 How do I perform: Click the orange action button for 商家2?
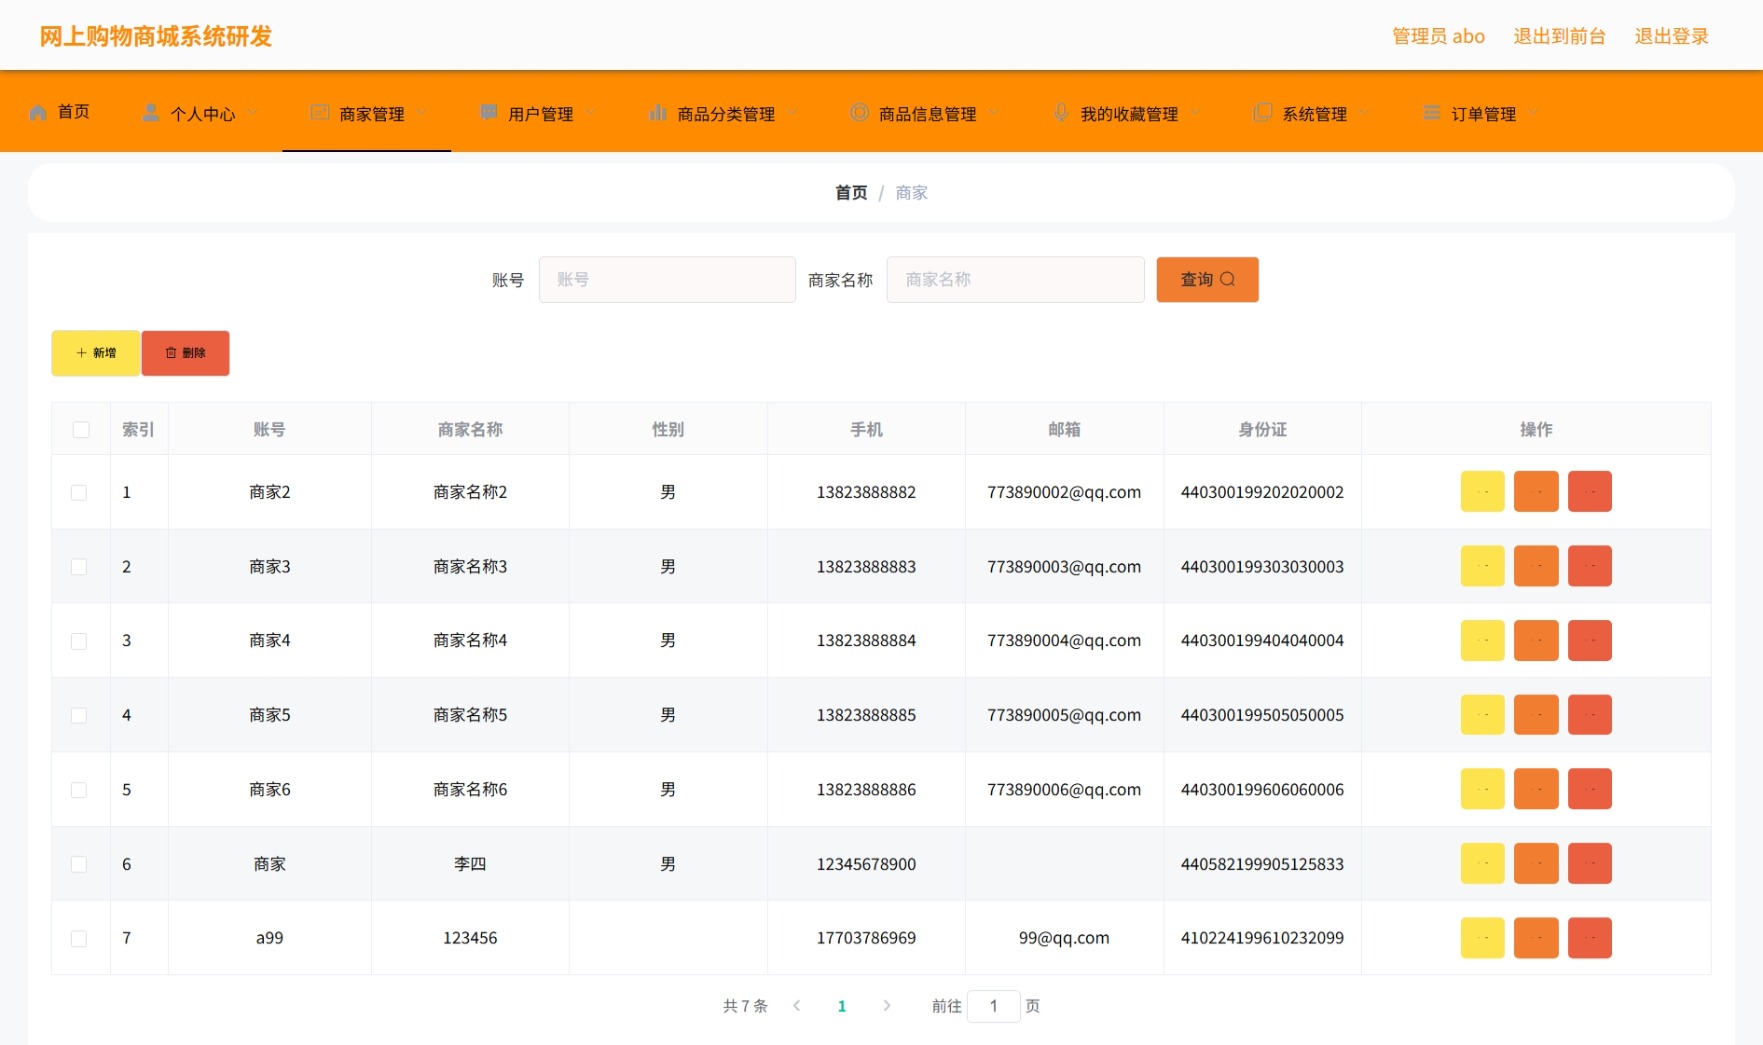click(1536, 491)
